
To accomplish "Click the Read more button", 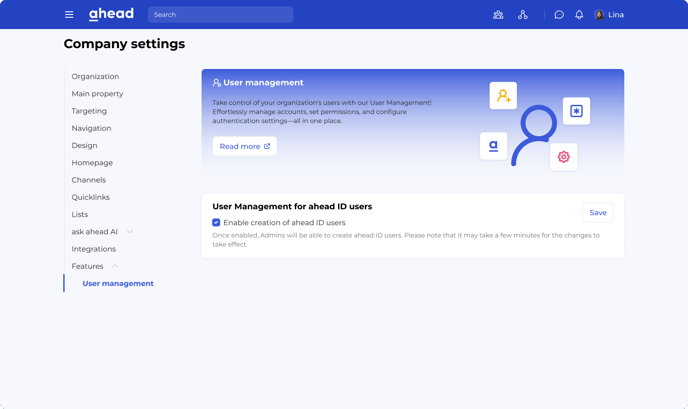I will pyautogui.click(x=244, y=146).
